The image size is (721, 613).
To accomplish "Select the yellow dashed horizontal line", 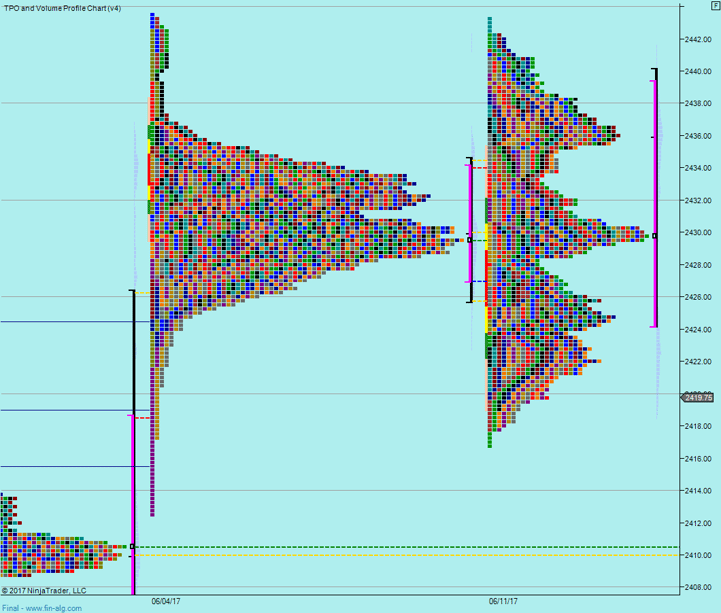I will [400, 555].
